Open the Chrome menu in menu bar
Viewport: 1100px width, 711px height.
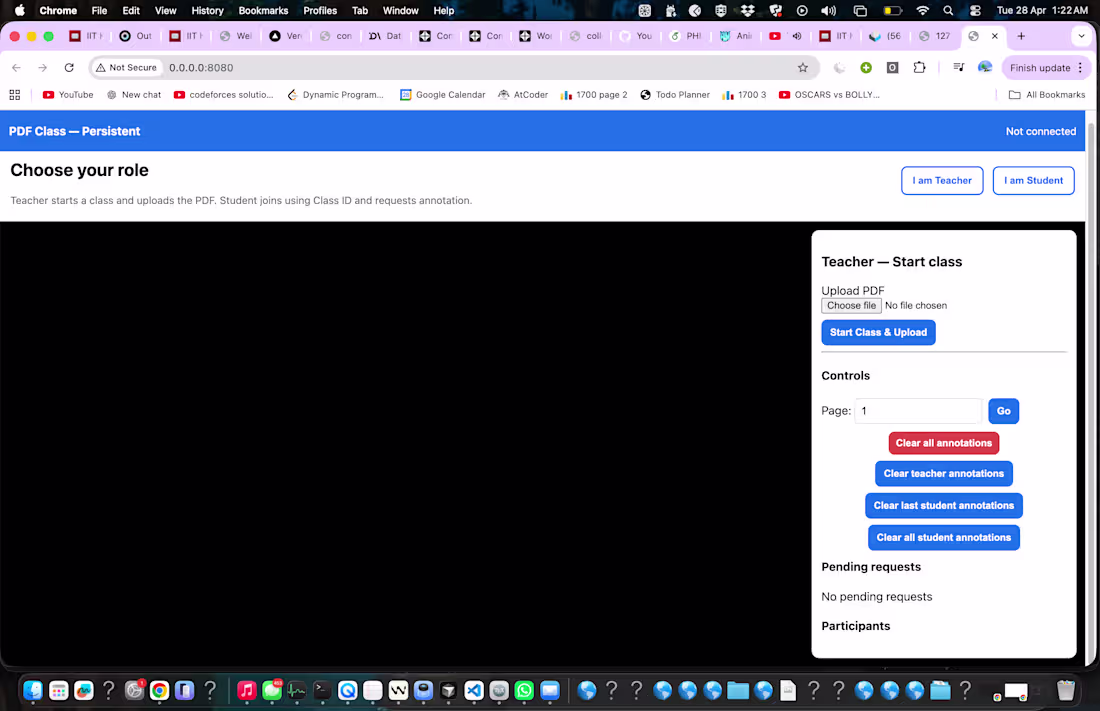pyautogui.click(x=58, y=11)
